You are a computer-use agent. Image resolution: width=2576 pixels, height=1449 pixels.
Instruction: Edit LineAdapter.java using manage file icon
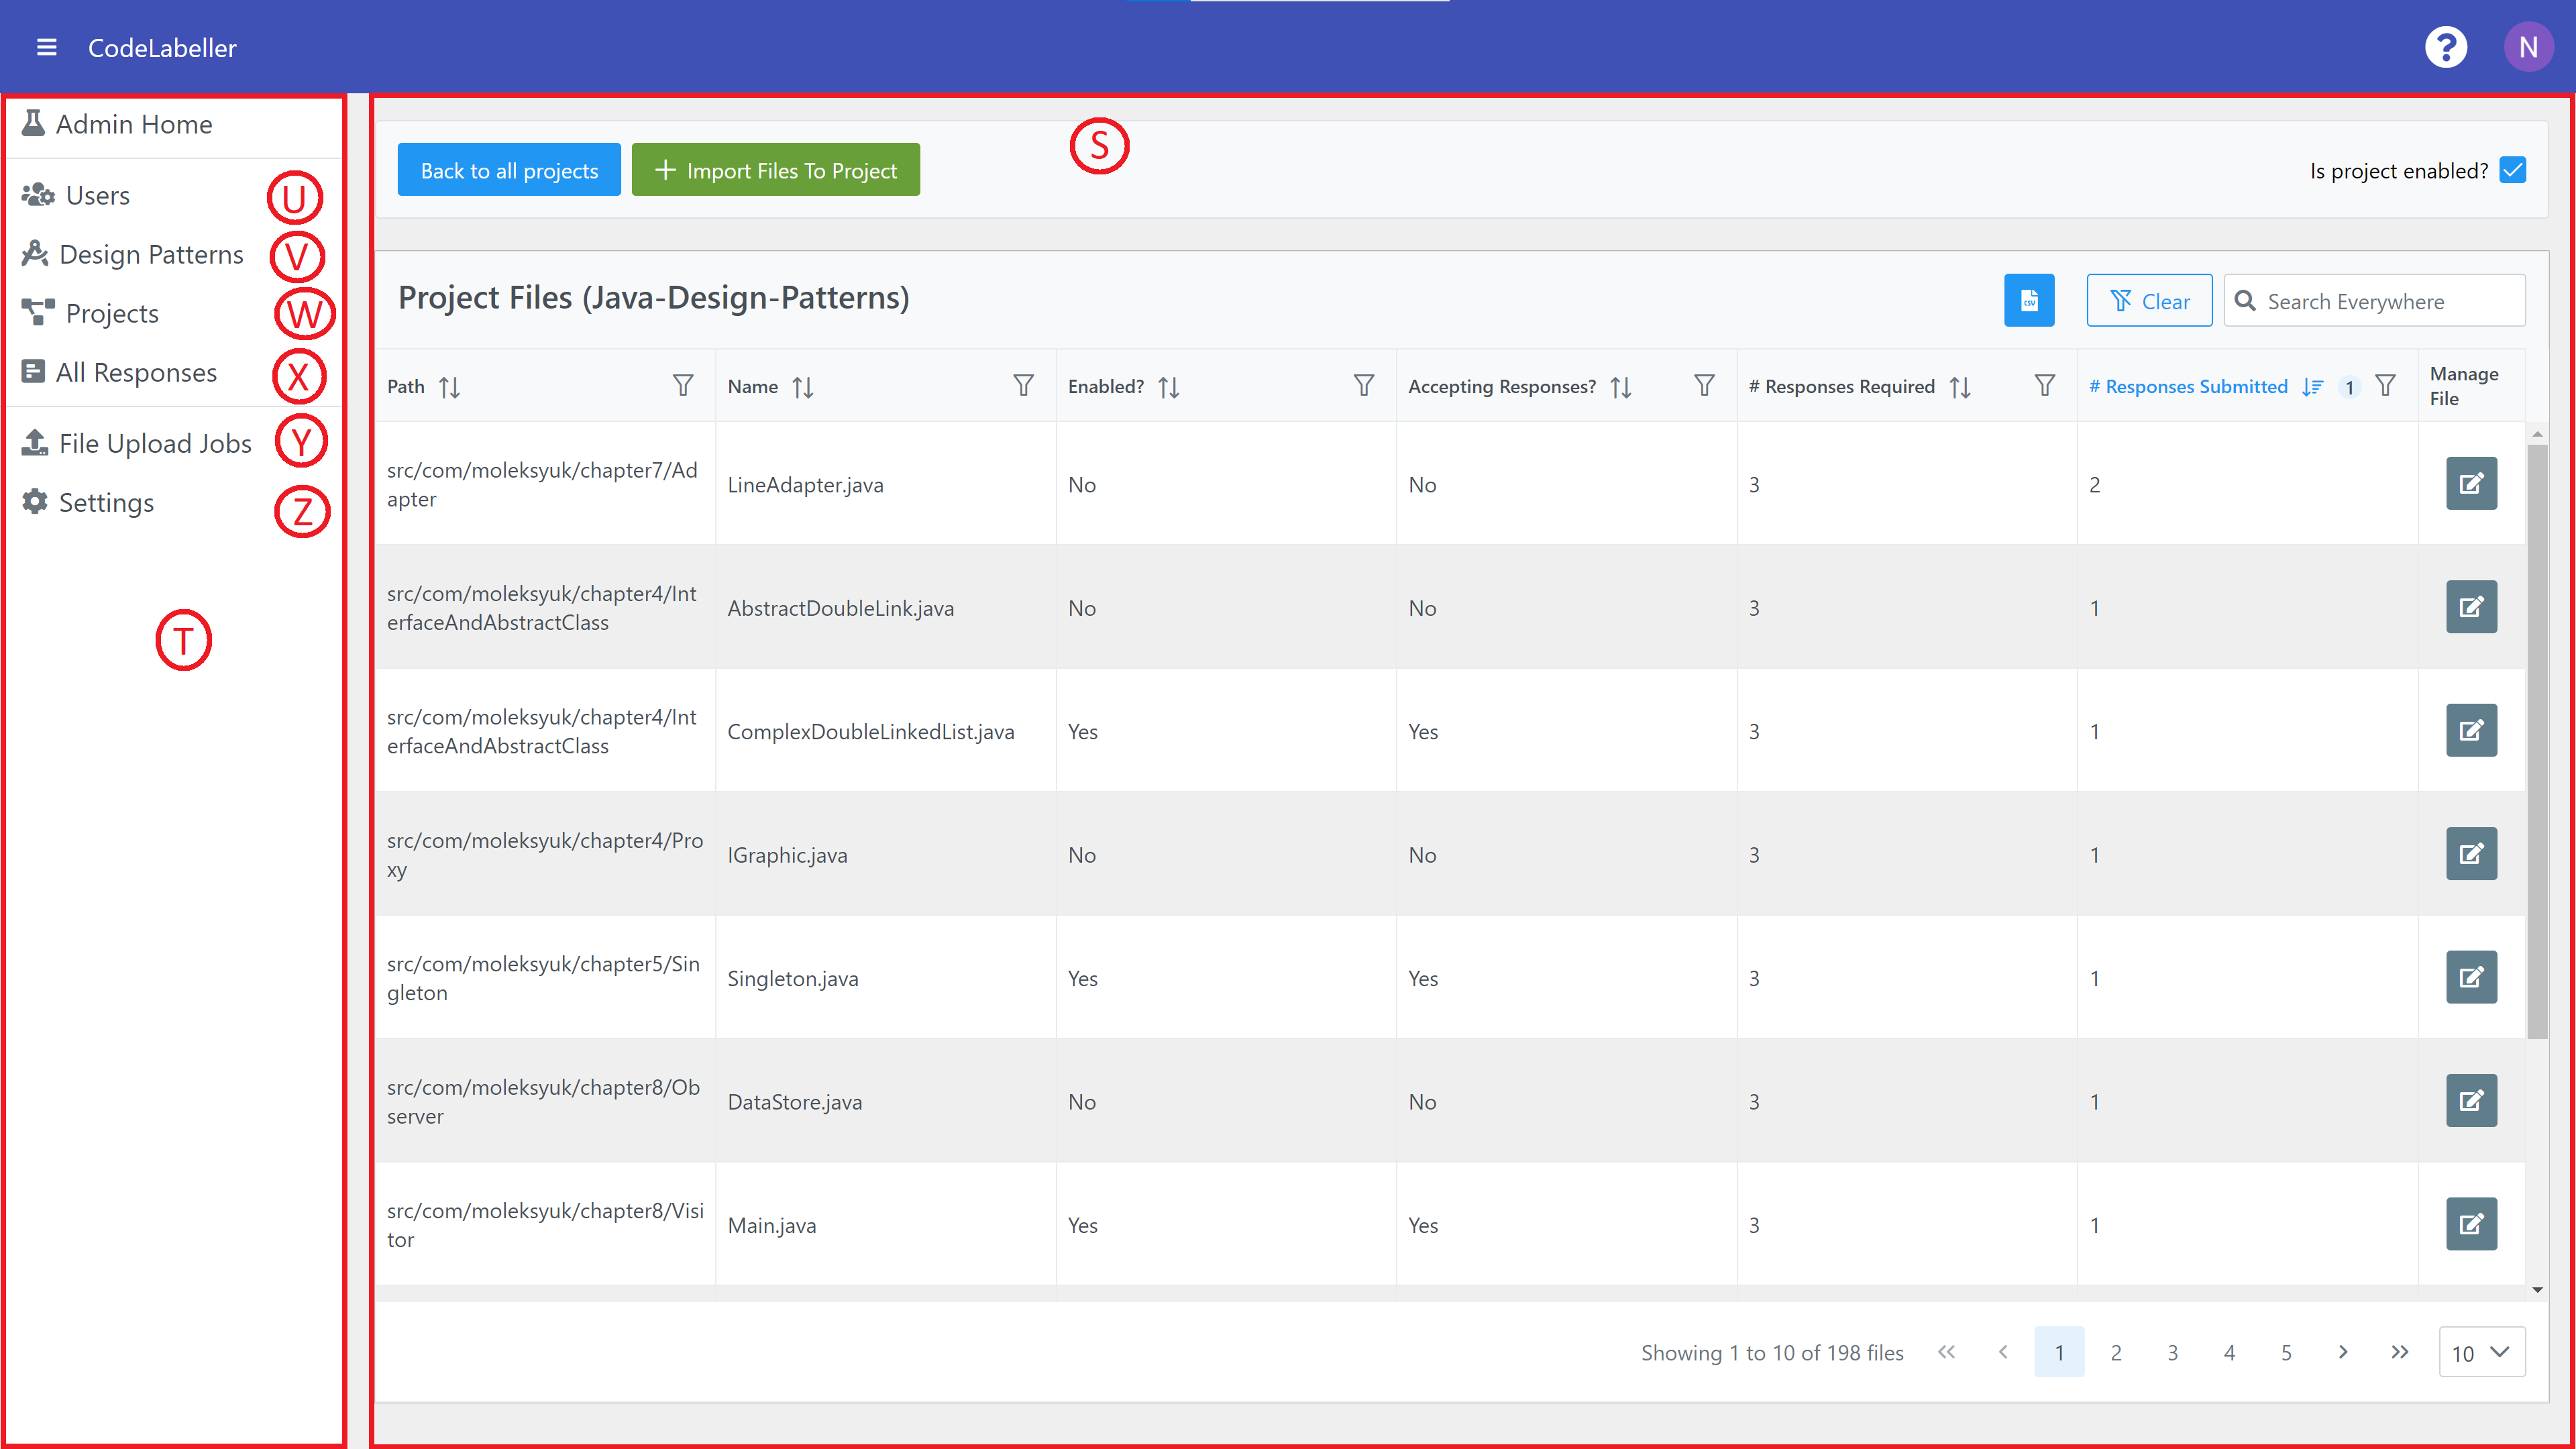[2470, 484]
